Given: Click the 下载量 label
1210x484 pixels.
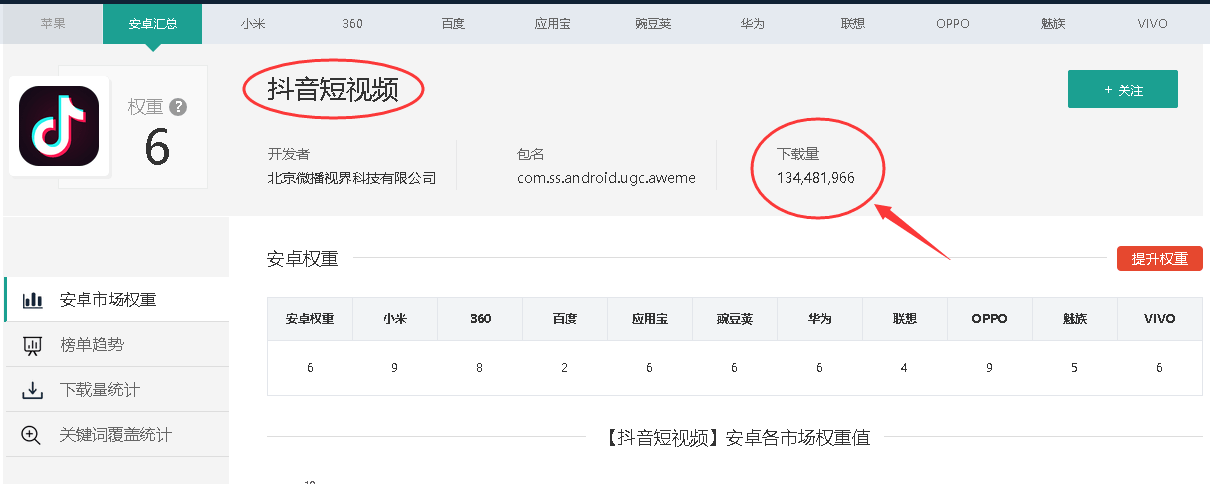Looking at the screenshot, I should (x=798, y=154).
